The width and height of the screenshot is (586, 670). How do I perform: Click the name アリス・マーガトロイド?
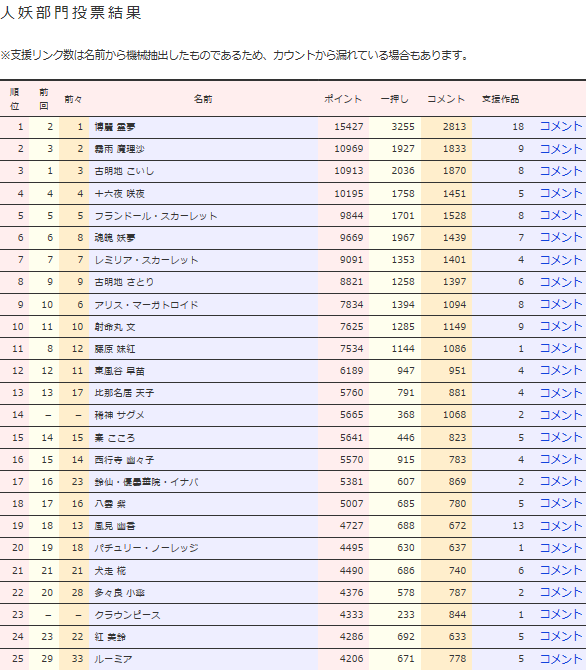[x=147, y=305]
